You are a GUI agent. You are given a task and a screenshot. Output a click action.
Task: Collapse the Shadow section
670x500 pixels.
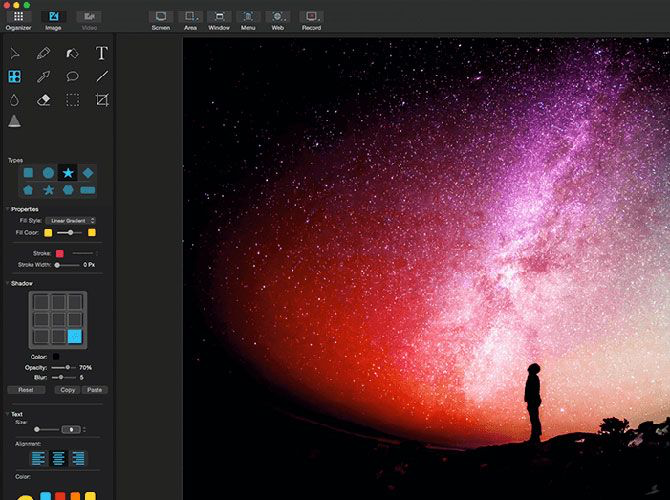8,283
